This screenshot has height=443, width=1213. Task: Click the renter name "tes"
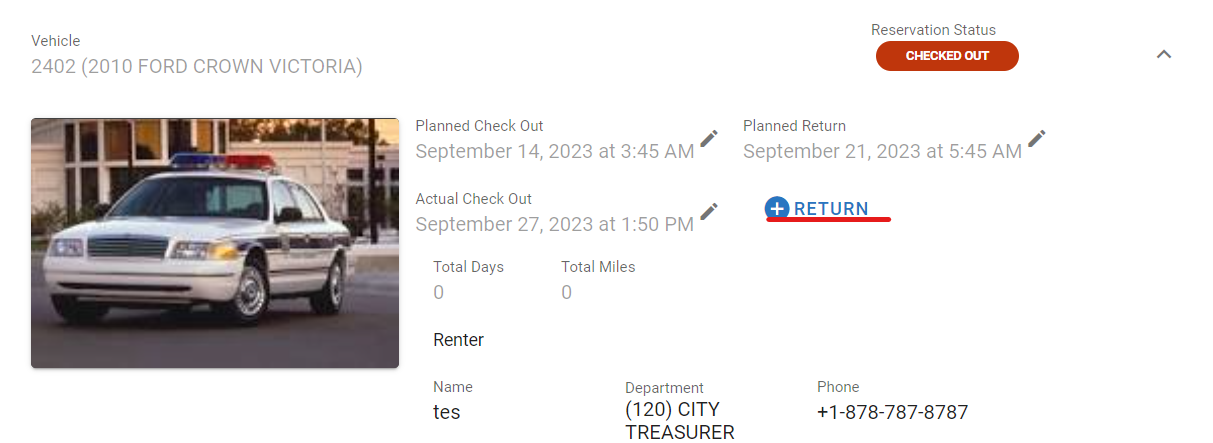446,412
